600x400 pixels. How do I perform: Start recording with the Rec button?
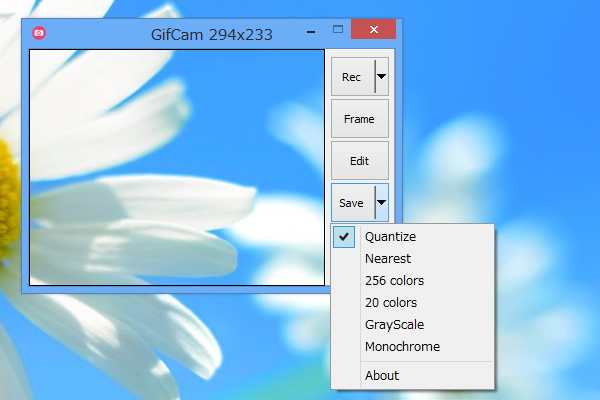(x=352, y=77)
